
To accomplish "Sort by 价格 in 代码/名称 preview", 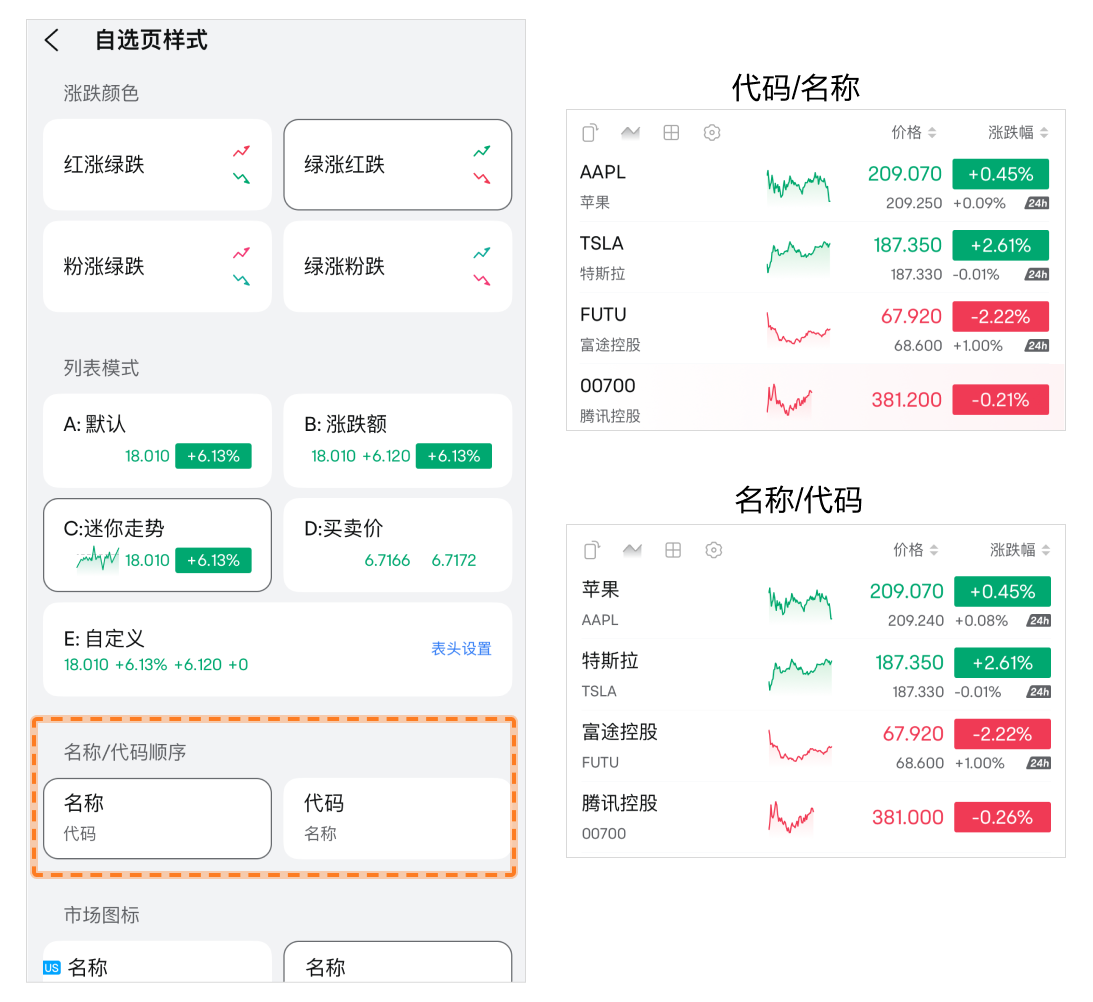I will pos(913,132).
